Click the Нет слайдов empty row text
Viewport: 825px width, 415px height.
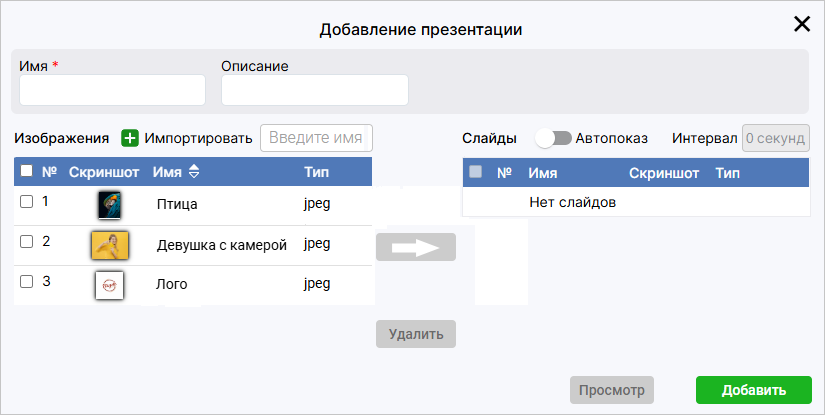pyautogui.click(x=572, y=202)
